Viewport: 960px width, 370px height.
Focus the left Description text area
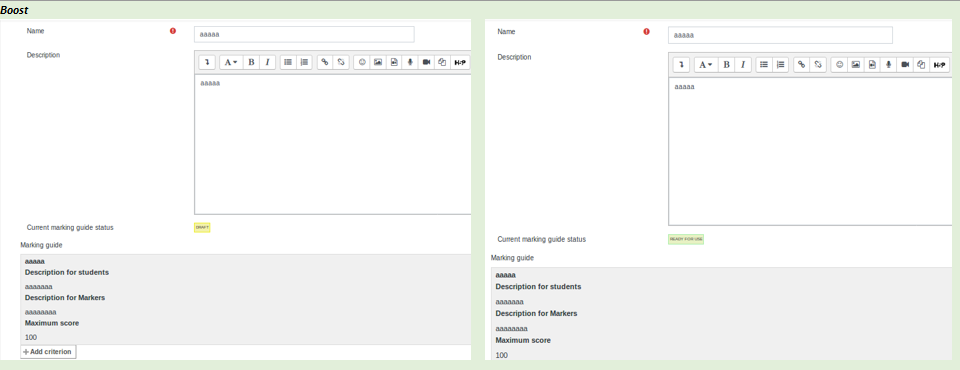pyautogui.click(x=332, y=144)
